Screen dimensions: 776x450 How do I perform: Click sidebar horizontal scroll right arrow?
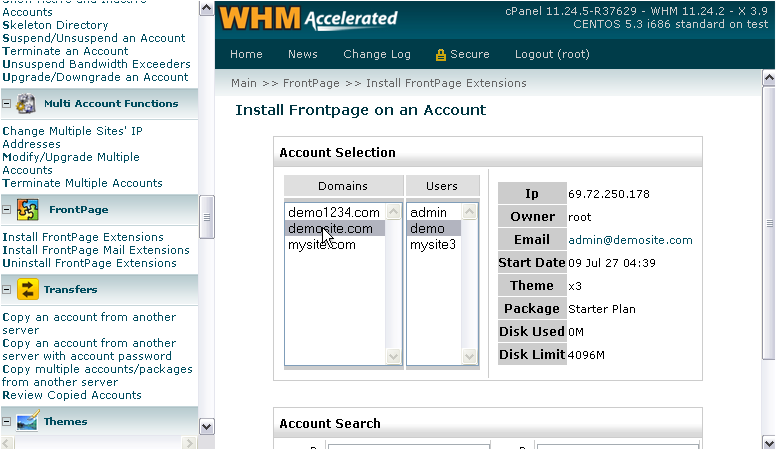tap(189, 443)
